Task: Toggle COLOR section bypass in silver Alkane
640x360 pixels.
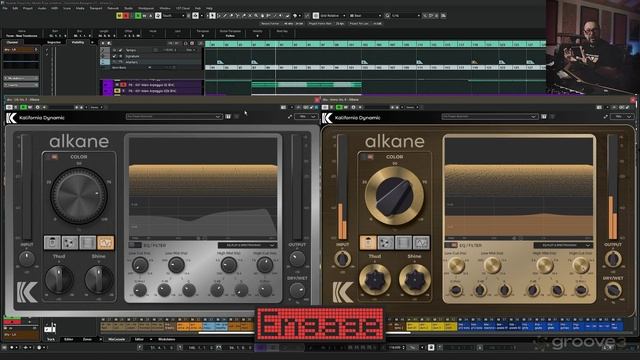Action: pos(52,157)
